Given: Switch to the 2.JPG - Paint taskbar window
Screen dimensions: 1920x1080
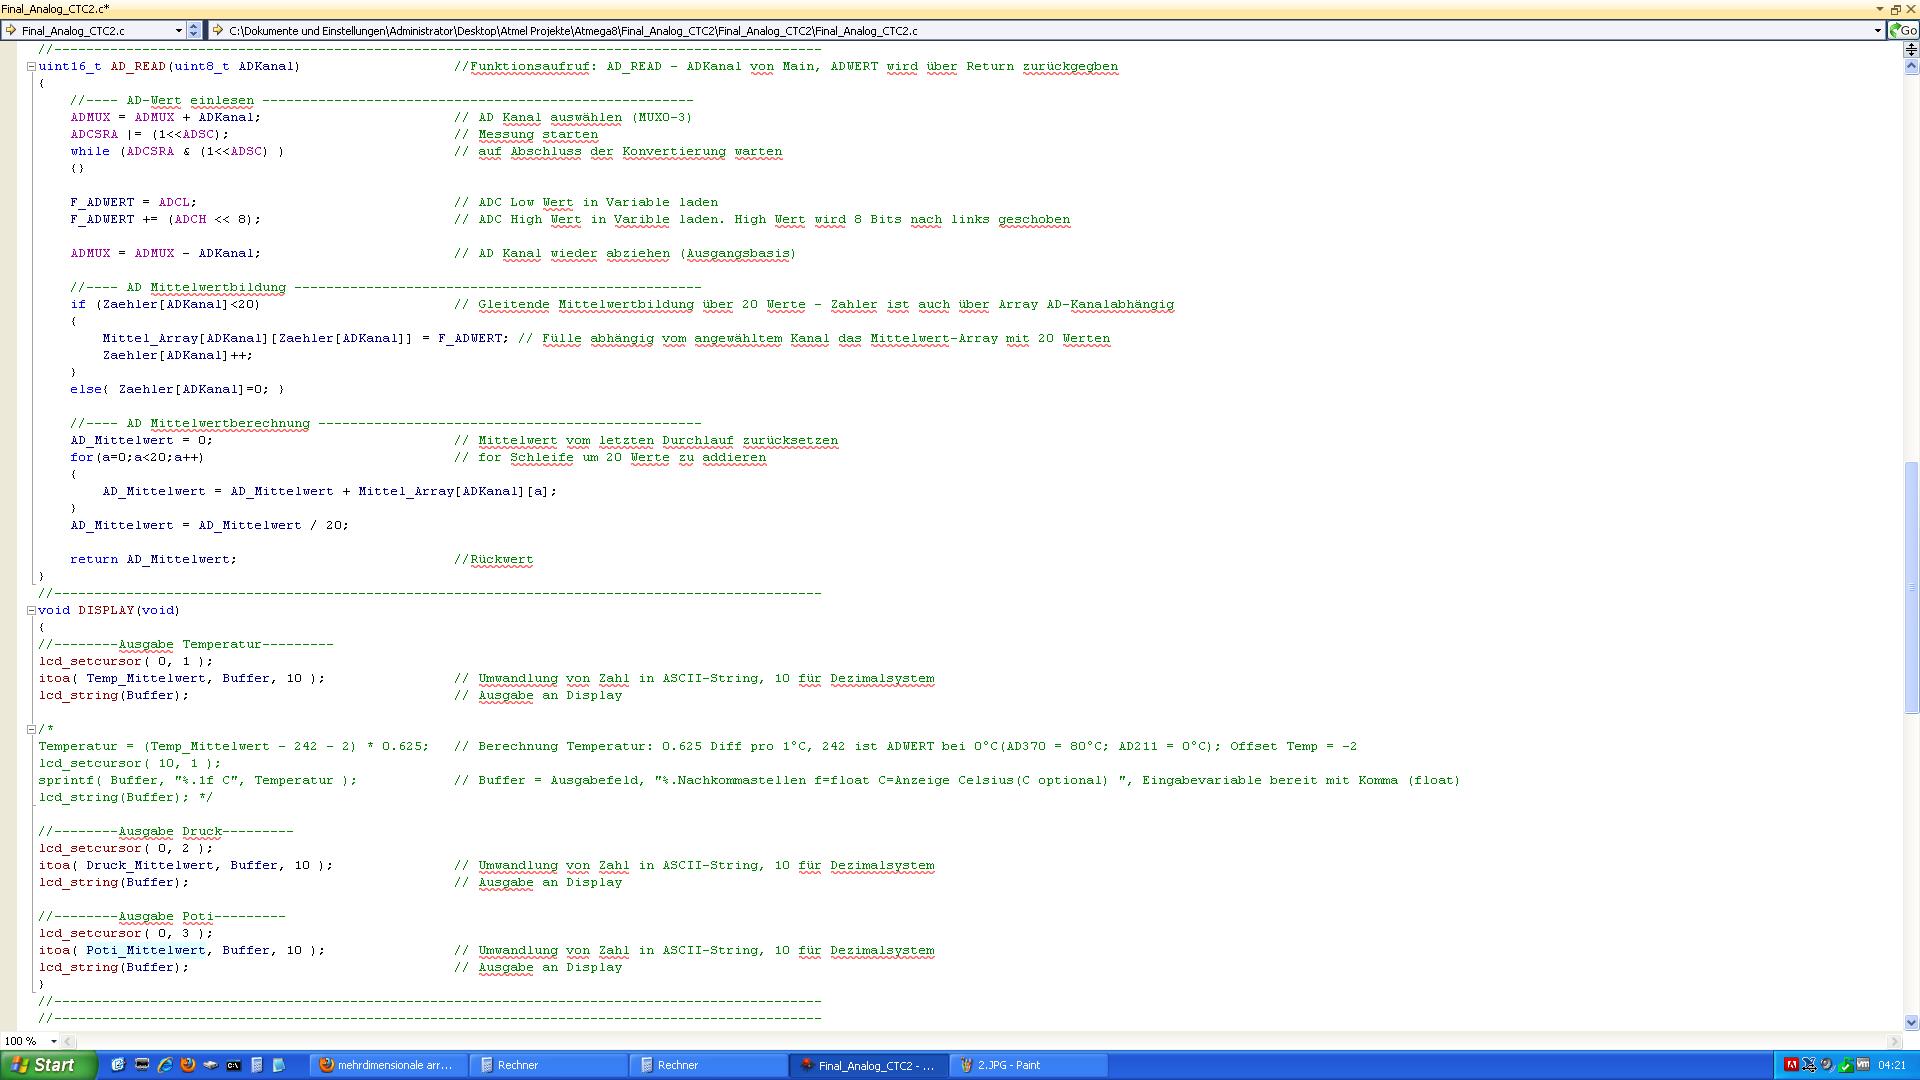Looking at the screenshot, I should (1028, 1065).
